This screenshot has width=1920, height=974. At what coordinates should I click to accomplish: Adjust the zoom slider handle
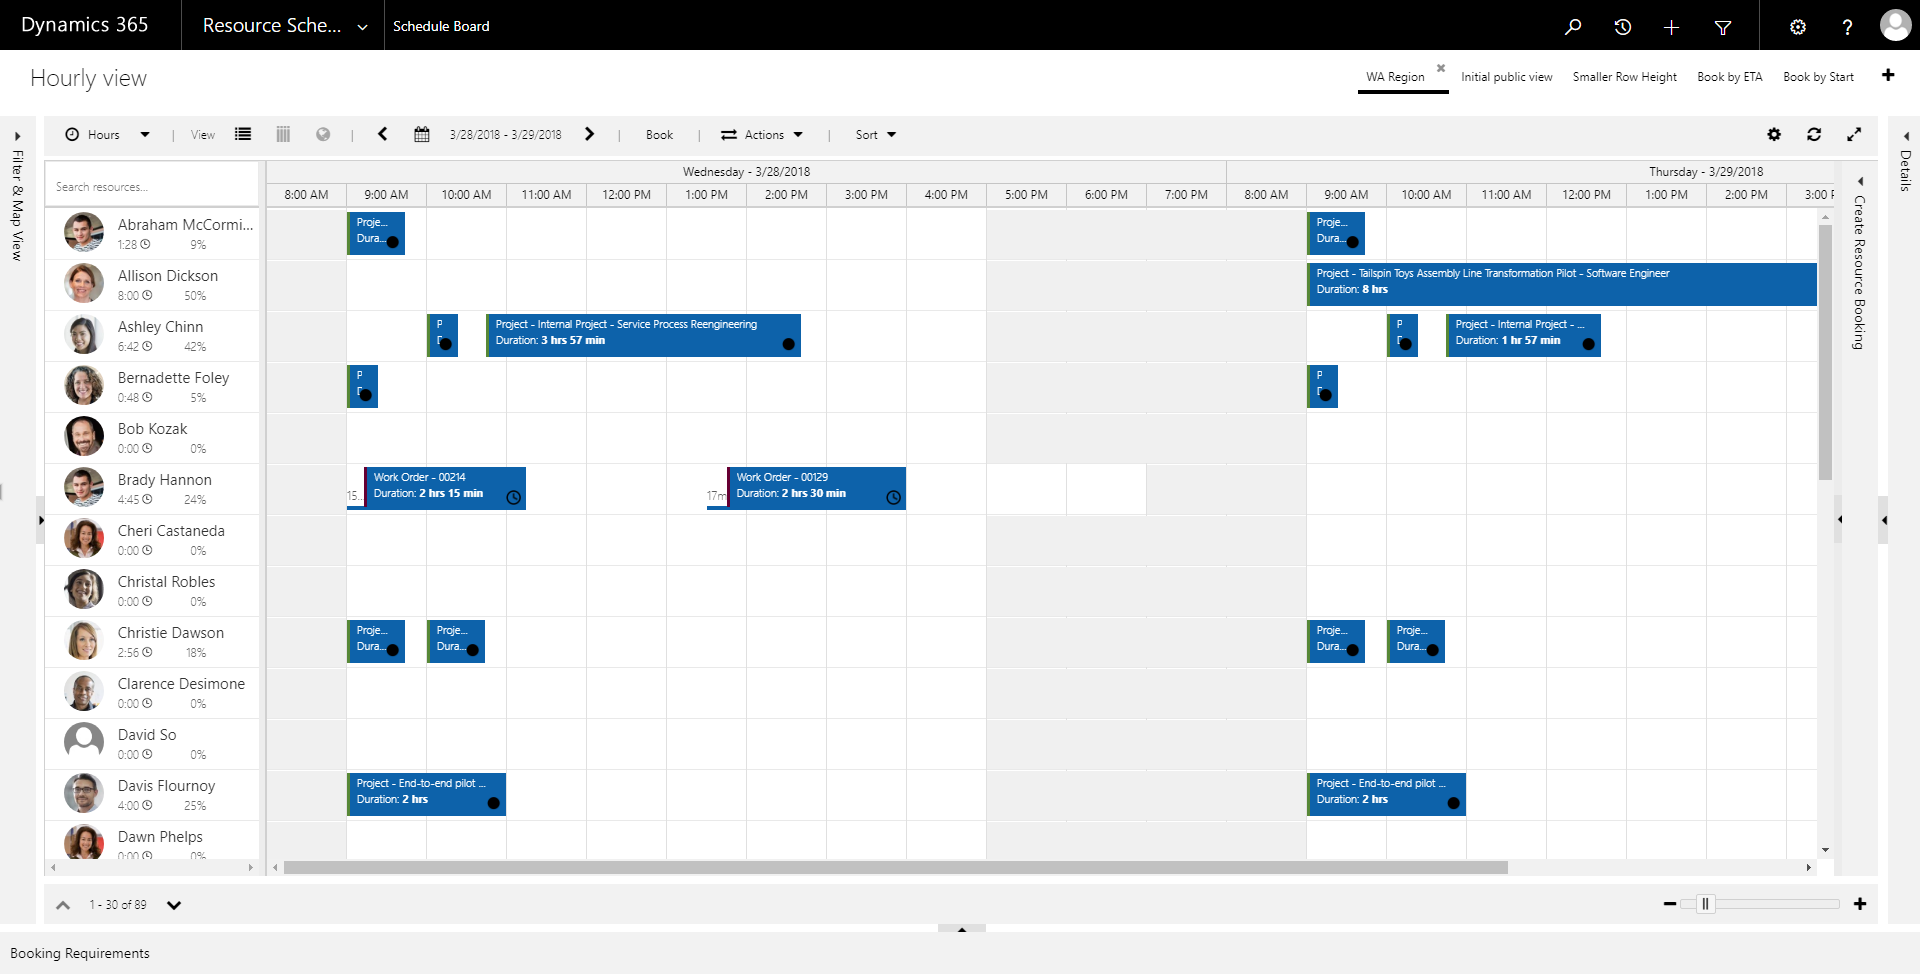pyautogui.click(x=1705, y=904)
